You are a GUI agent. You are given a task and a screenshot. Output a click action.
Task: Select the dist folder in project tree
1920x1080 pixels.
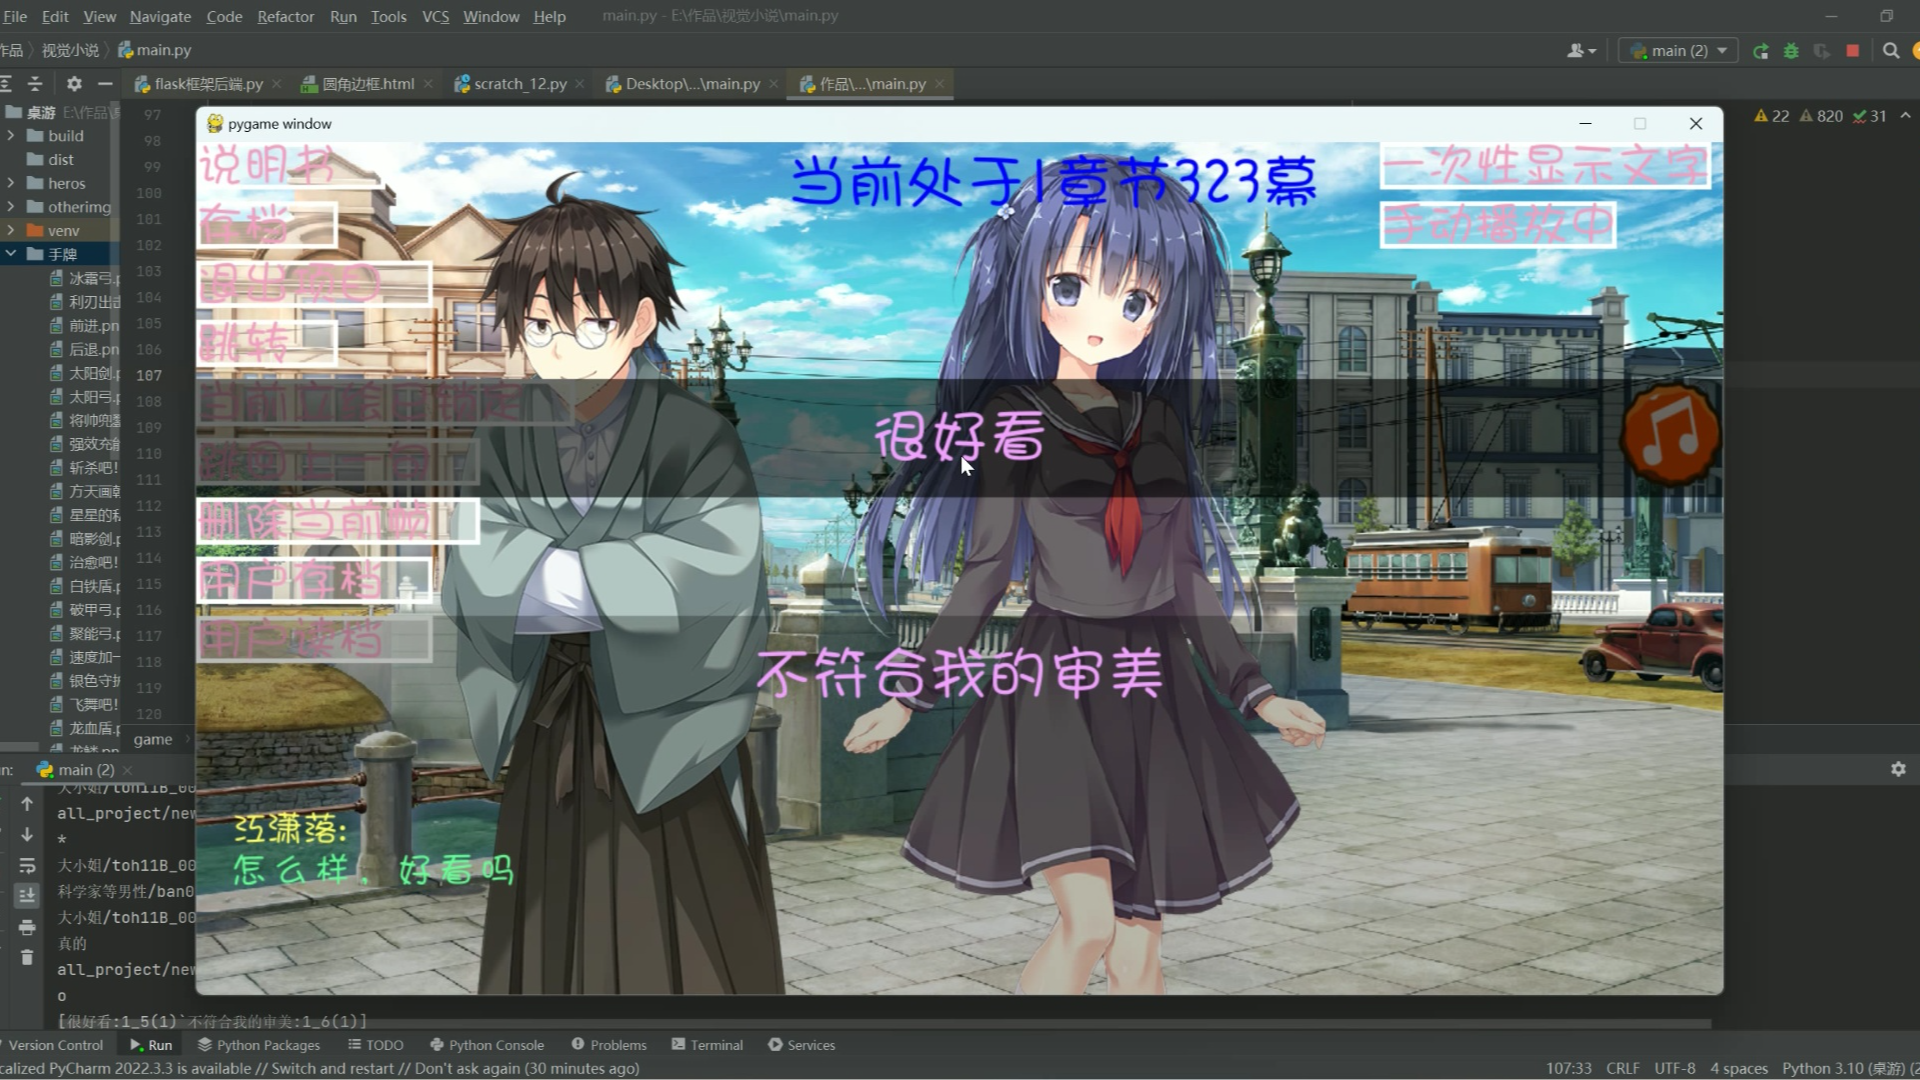(61, 160)
